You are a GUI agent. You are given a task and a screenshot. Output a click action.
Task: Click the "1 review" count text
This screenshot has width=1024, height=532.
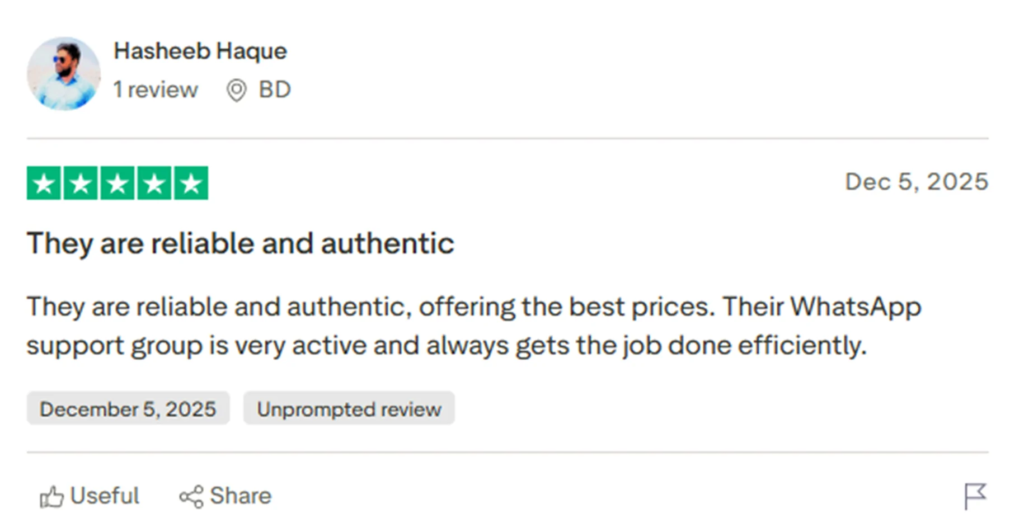click(x=155, y=90)
